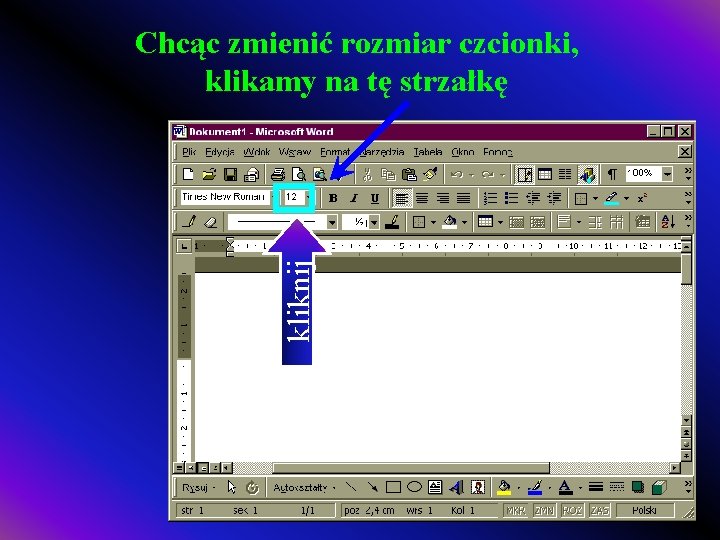
Task: Click the Columns icon
Action: point(565,174)
